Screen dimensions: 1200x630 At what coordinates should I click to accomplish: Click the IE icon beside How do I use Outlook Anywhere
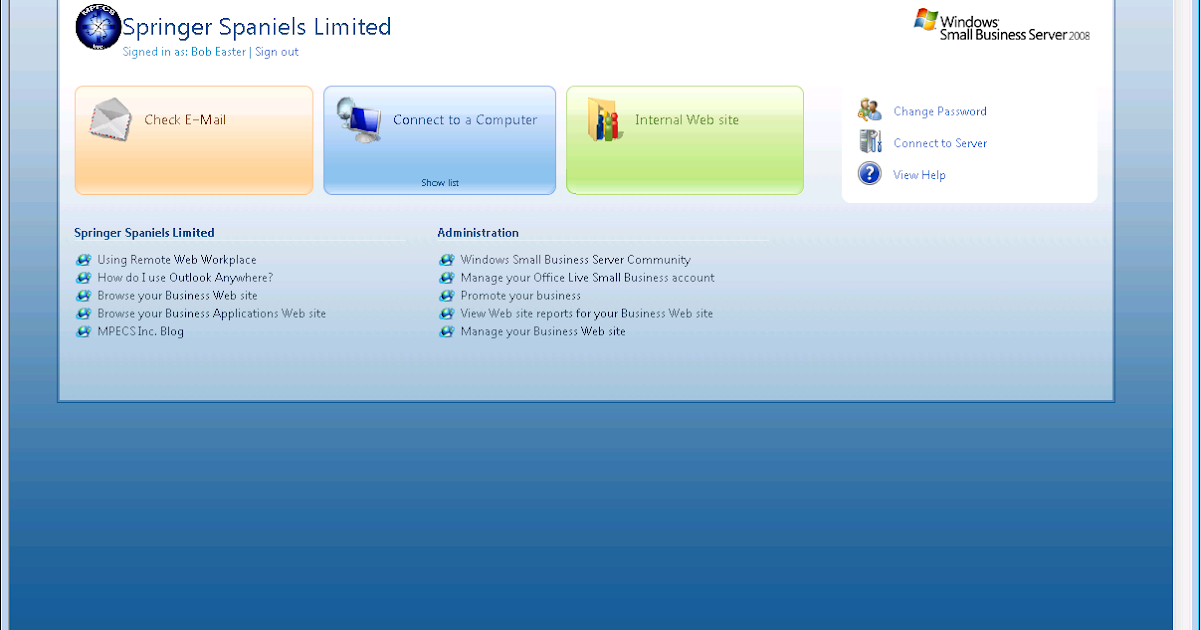[83, 278]
